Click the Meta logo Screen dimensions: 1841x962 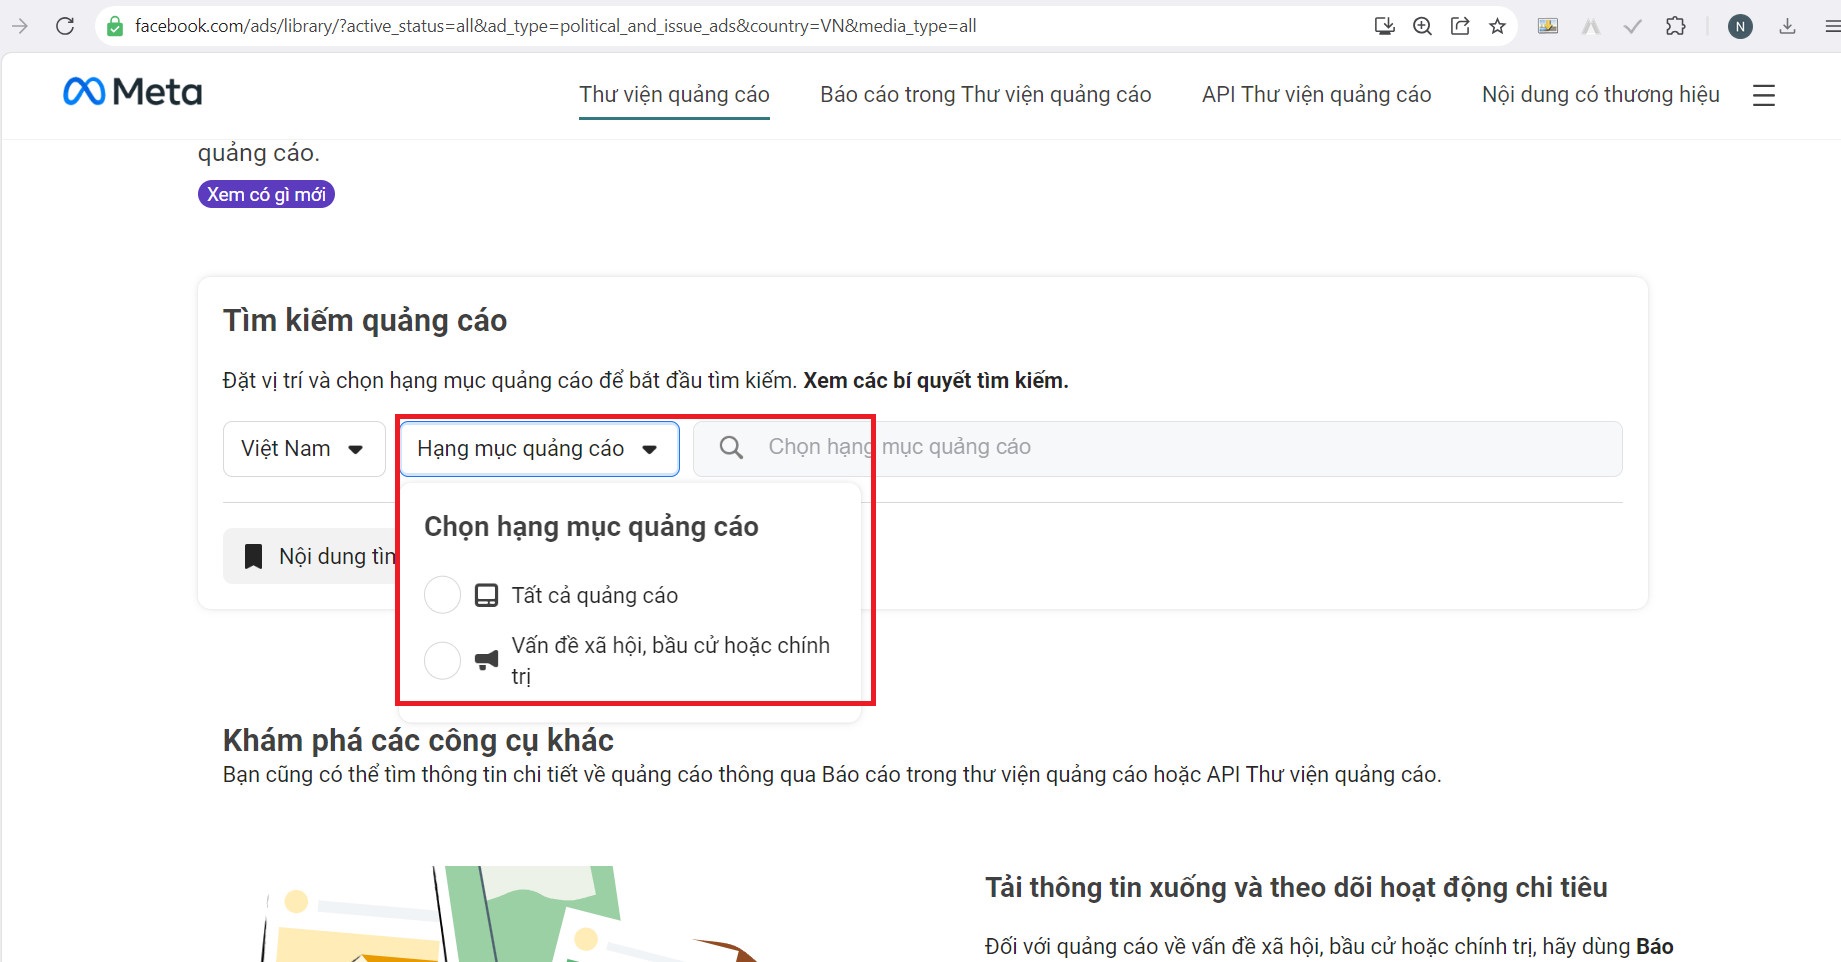[132, 92]
